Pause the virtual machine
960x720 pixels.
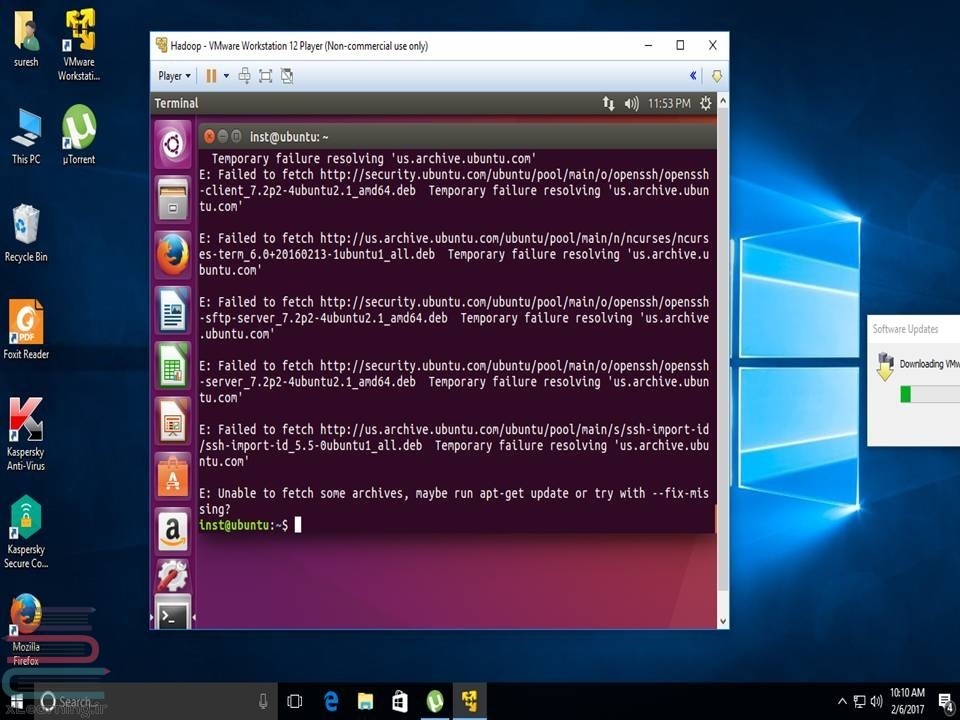pyautogui.click(x=211, y=76)
